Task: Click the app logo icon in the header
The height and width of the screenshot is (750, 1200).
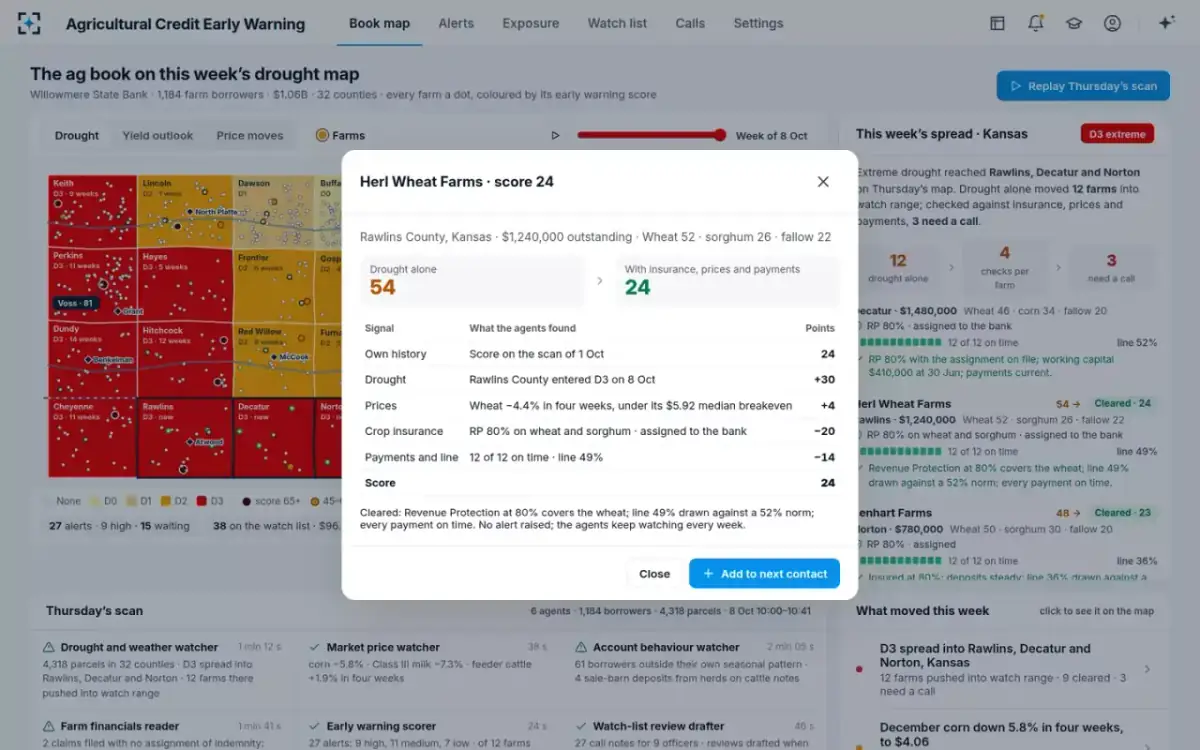Action: click(30, 23)
